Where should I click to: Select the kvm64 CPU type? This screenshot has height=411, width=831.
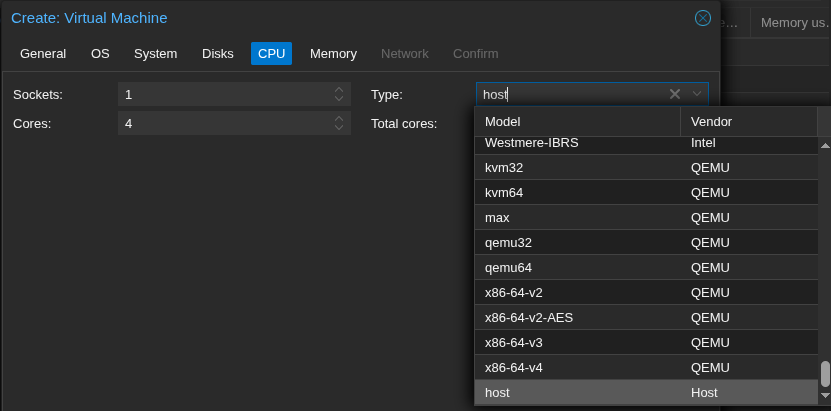tap(504, 192)
